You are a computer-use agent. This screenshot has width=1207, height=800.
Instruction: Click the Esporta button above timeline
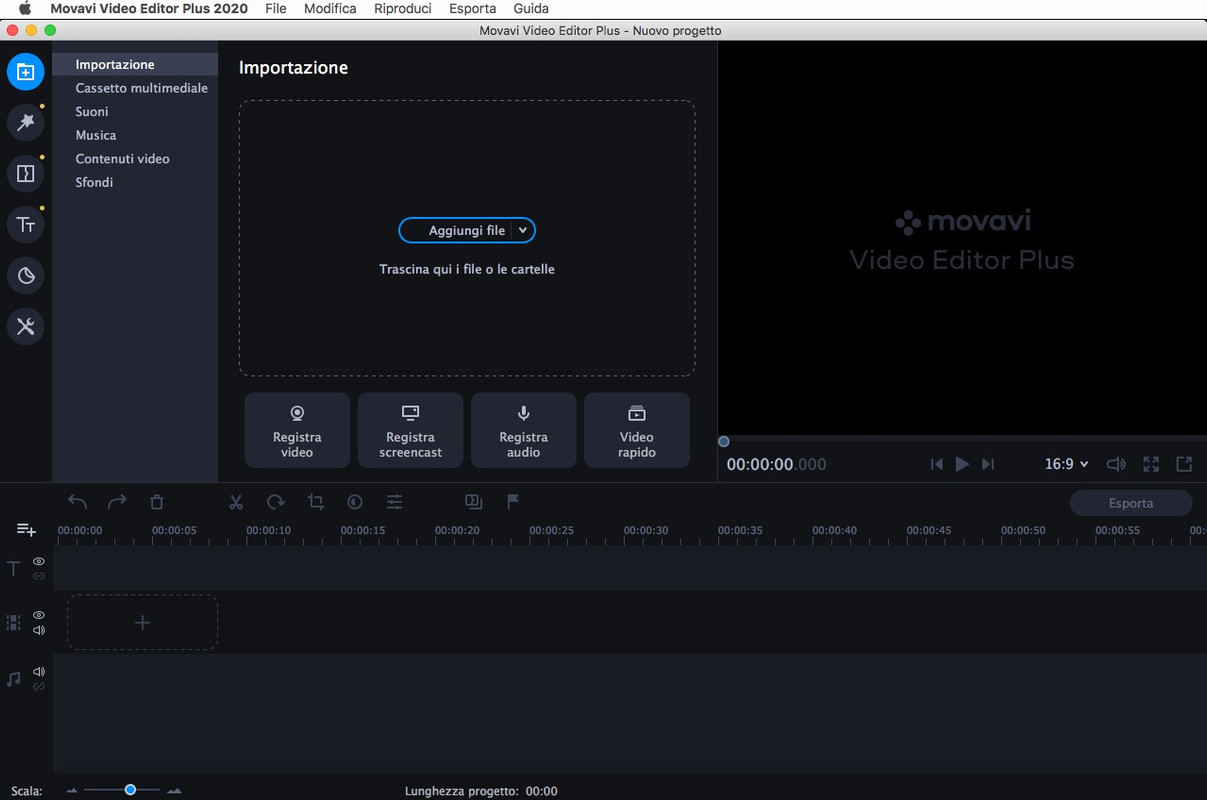[1131, 503]
